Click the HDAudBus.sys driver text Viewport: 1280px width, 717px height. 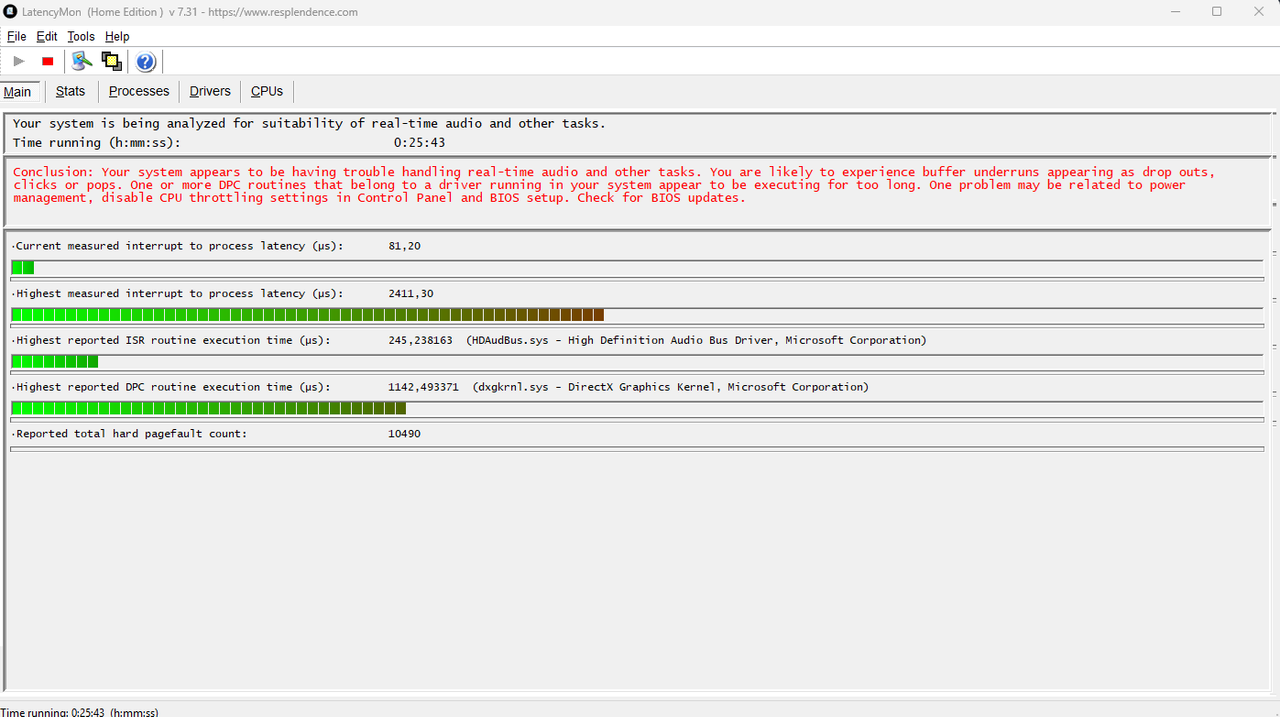click(696, 341)
